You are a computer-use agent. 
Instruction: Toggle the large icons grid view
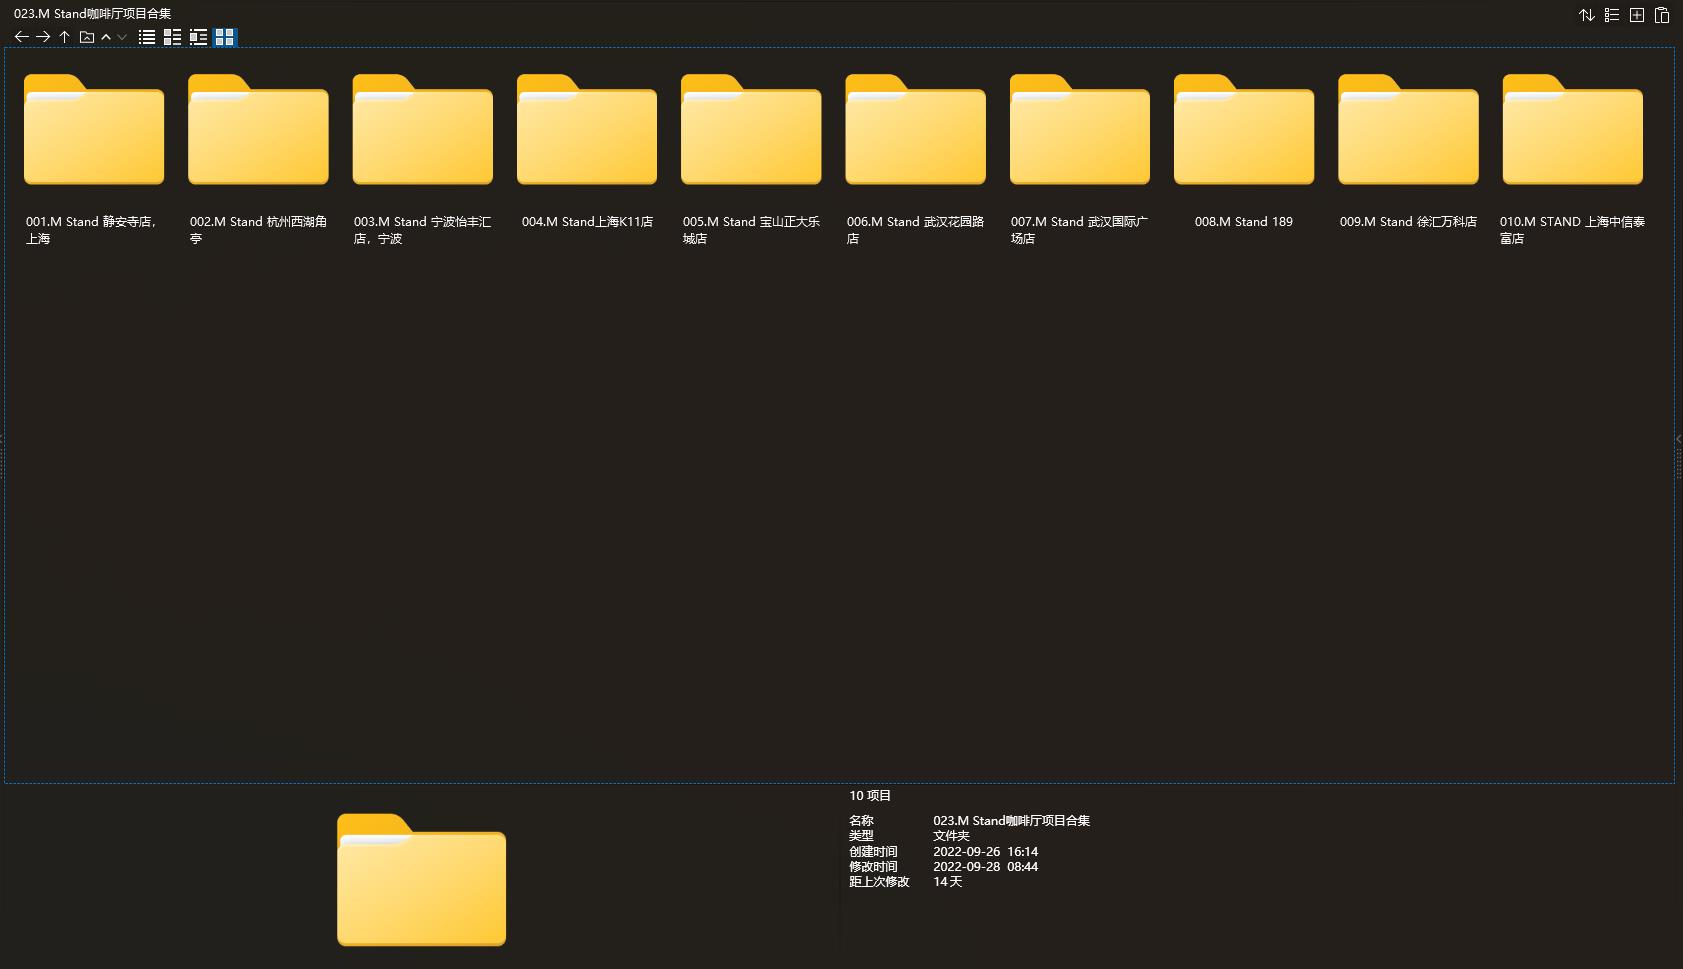[224, 37]
